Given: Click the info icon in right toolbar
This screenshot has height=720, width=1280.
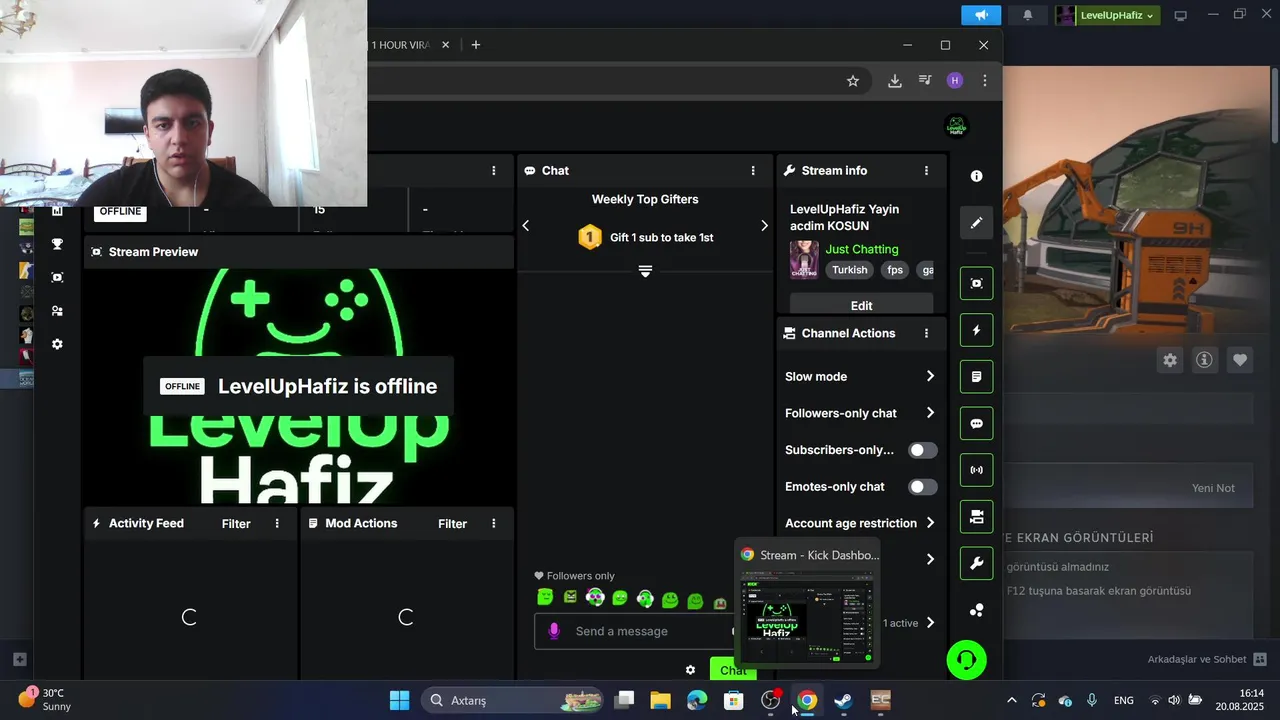Looking at the screenshot, I should [x=977, y=176].
